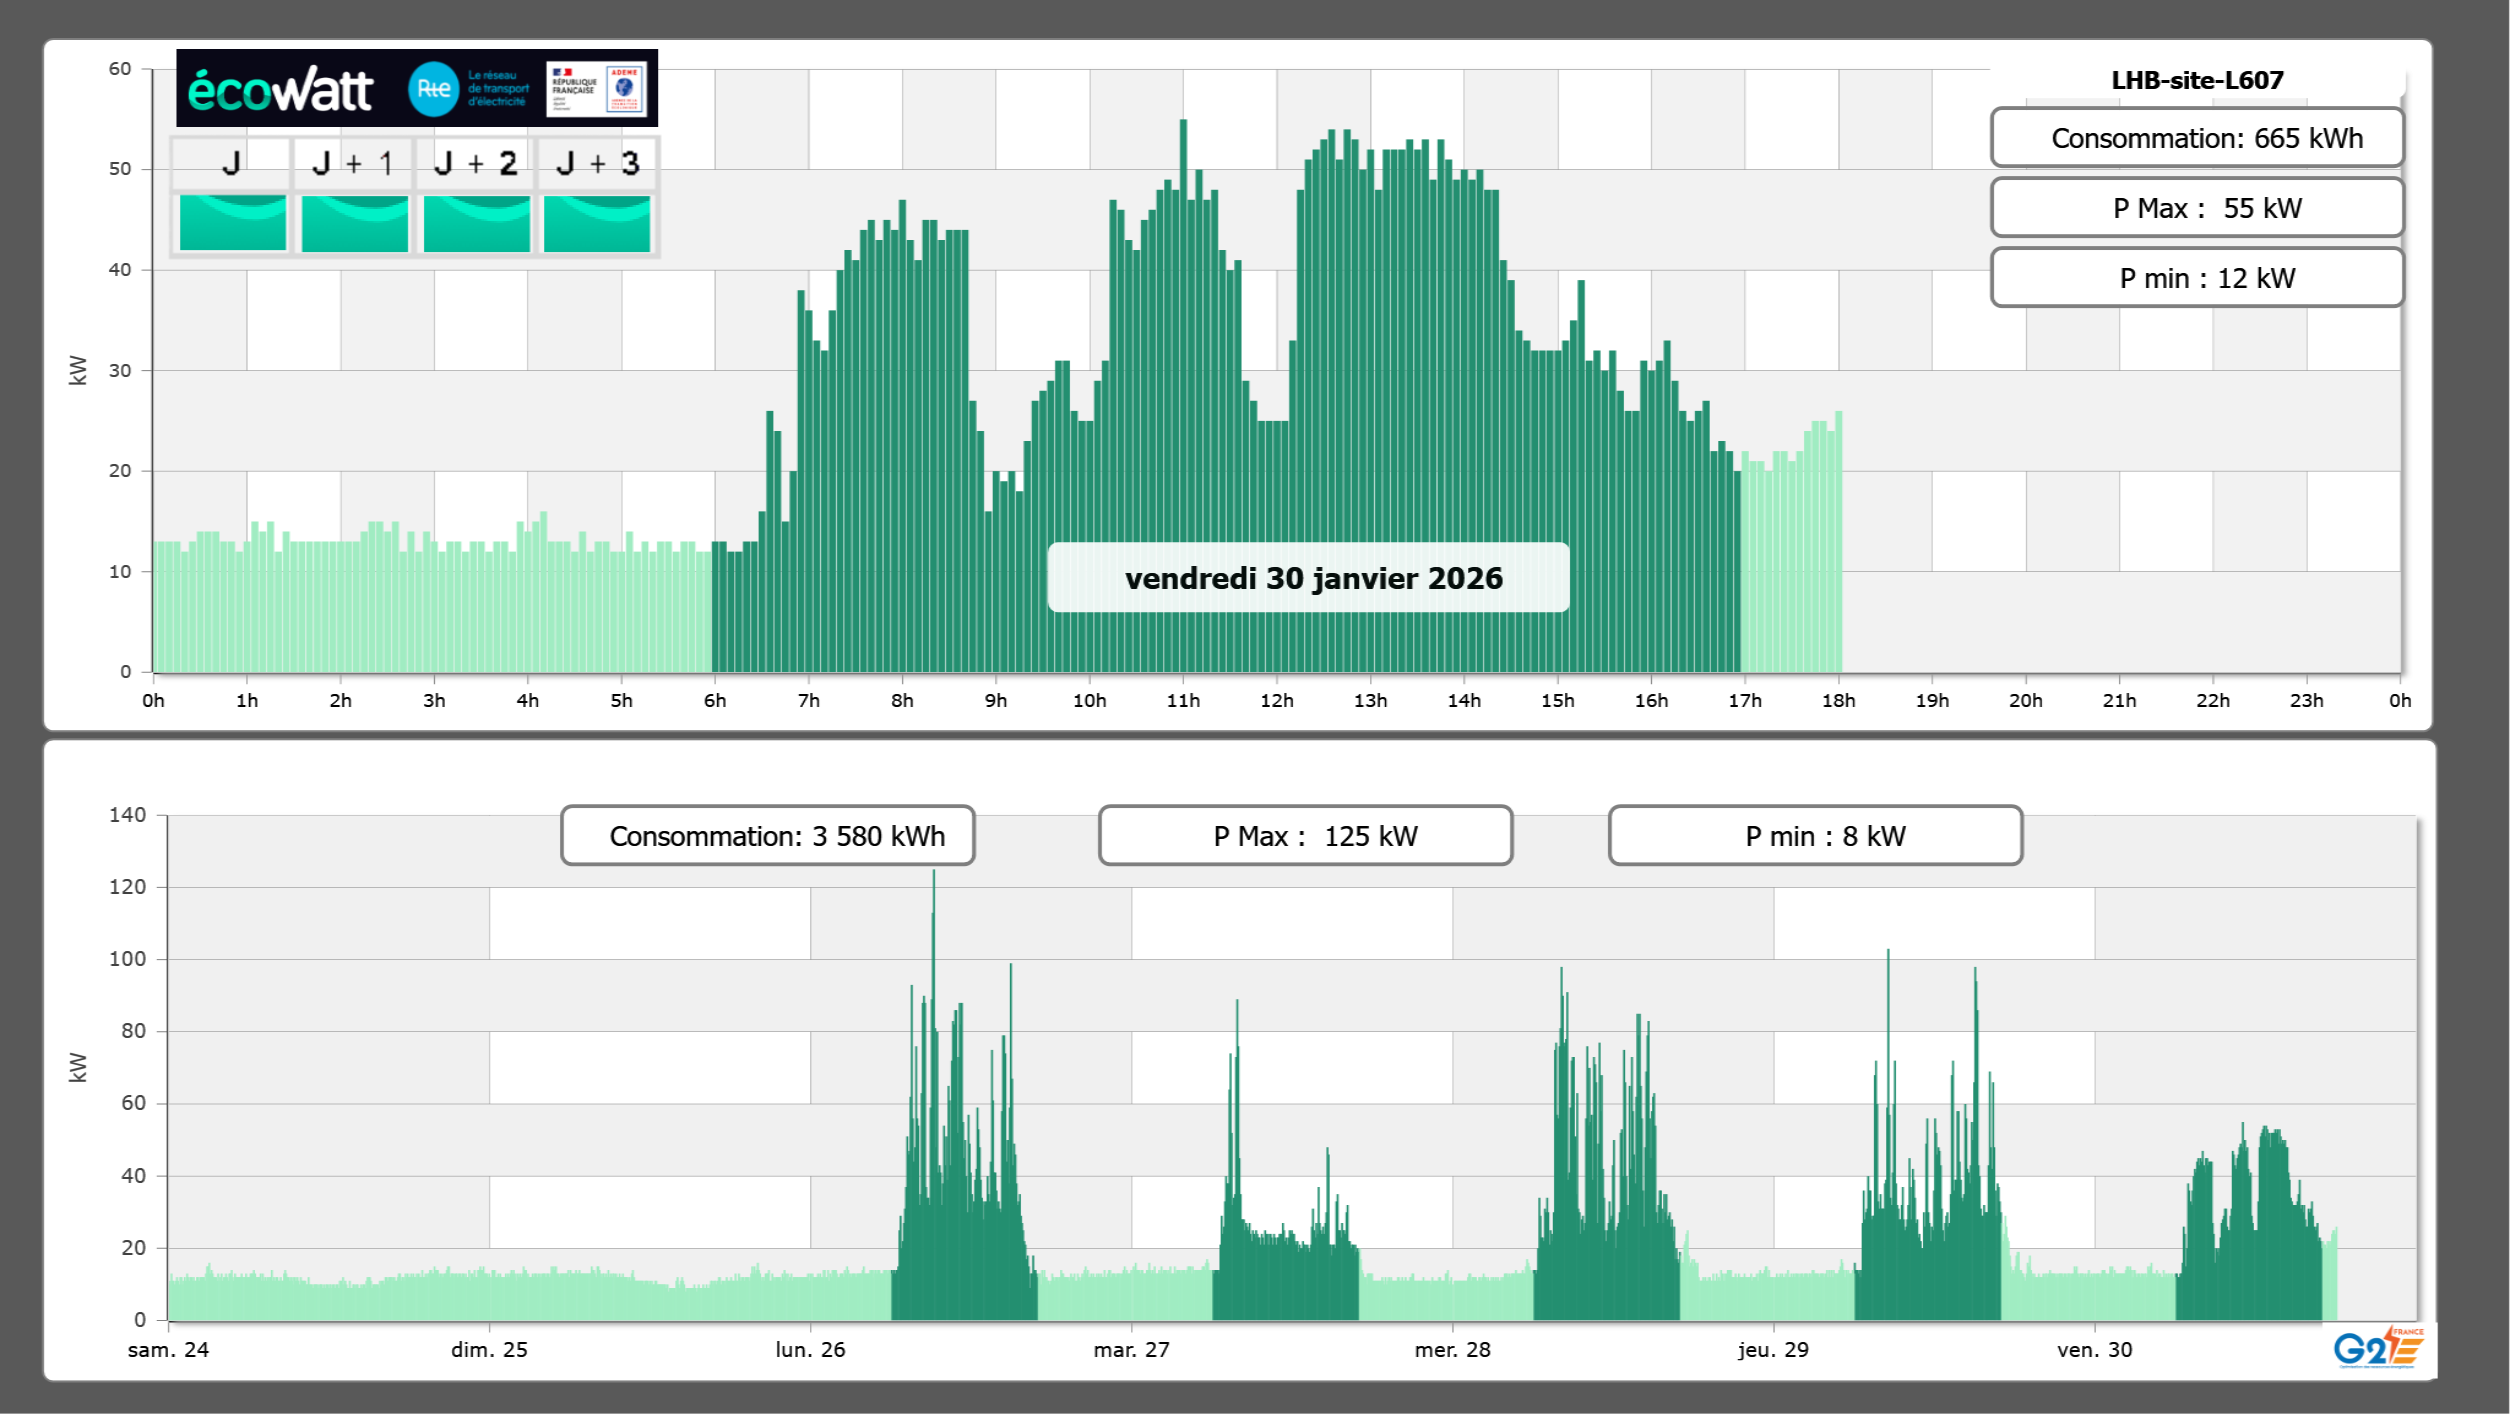Click the green J day signal icon
This screenshot has height=1415, width=2511.
click(x=232, y=222)
